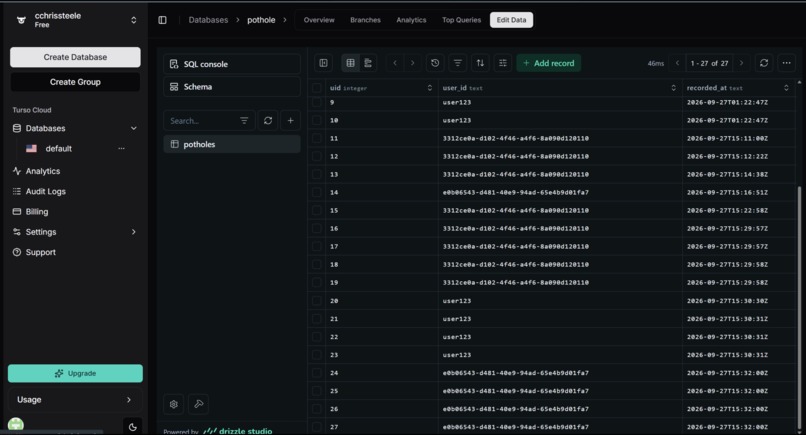This screenshot has width=806, height=435.
Task: Toggle the left sidebar panel icon
Action: tap(162, 20)
